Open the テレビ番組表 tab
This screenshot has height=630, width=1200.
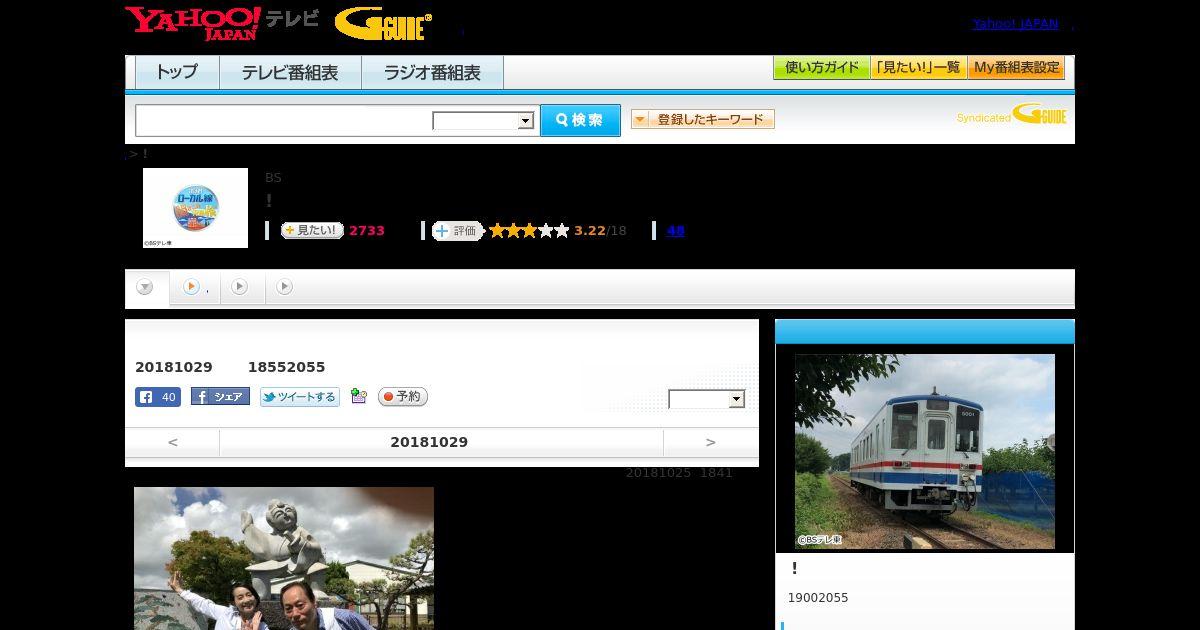290,73
